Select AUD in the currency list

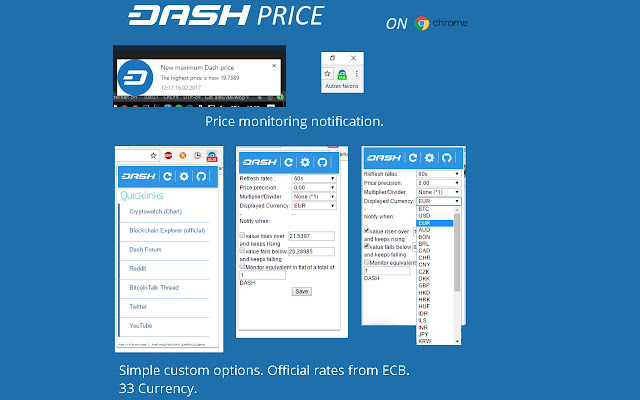point(435,230)
